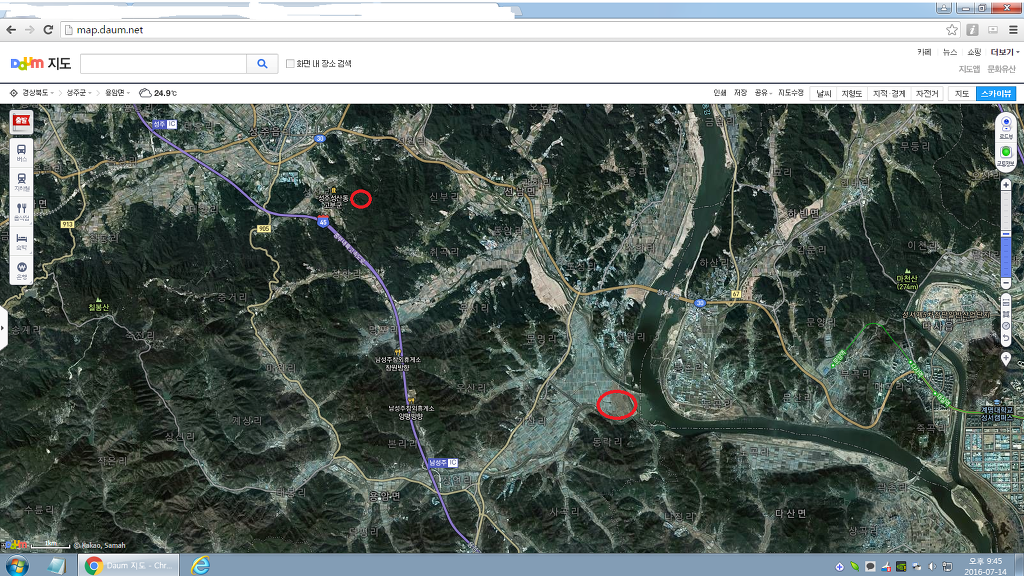Select the 스카이뷰 skyview tab
Screen dimensions: 1024x576
click(996, 93)
